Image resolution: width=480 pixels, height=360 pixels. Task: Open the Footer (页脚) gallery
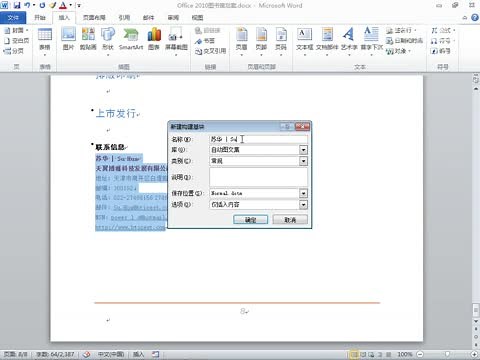tap(261, 41)
